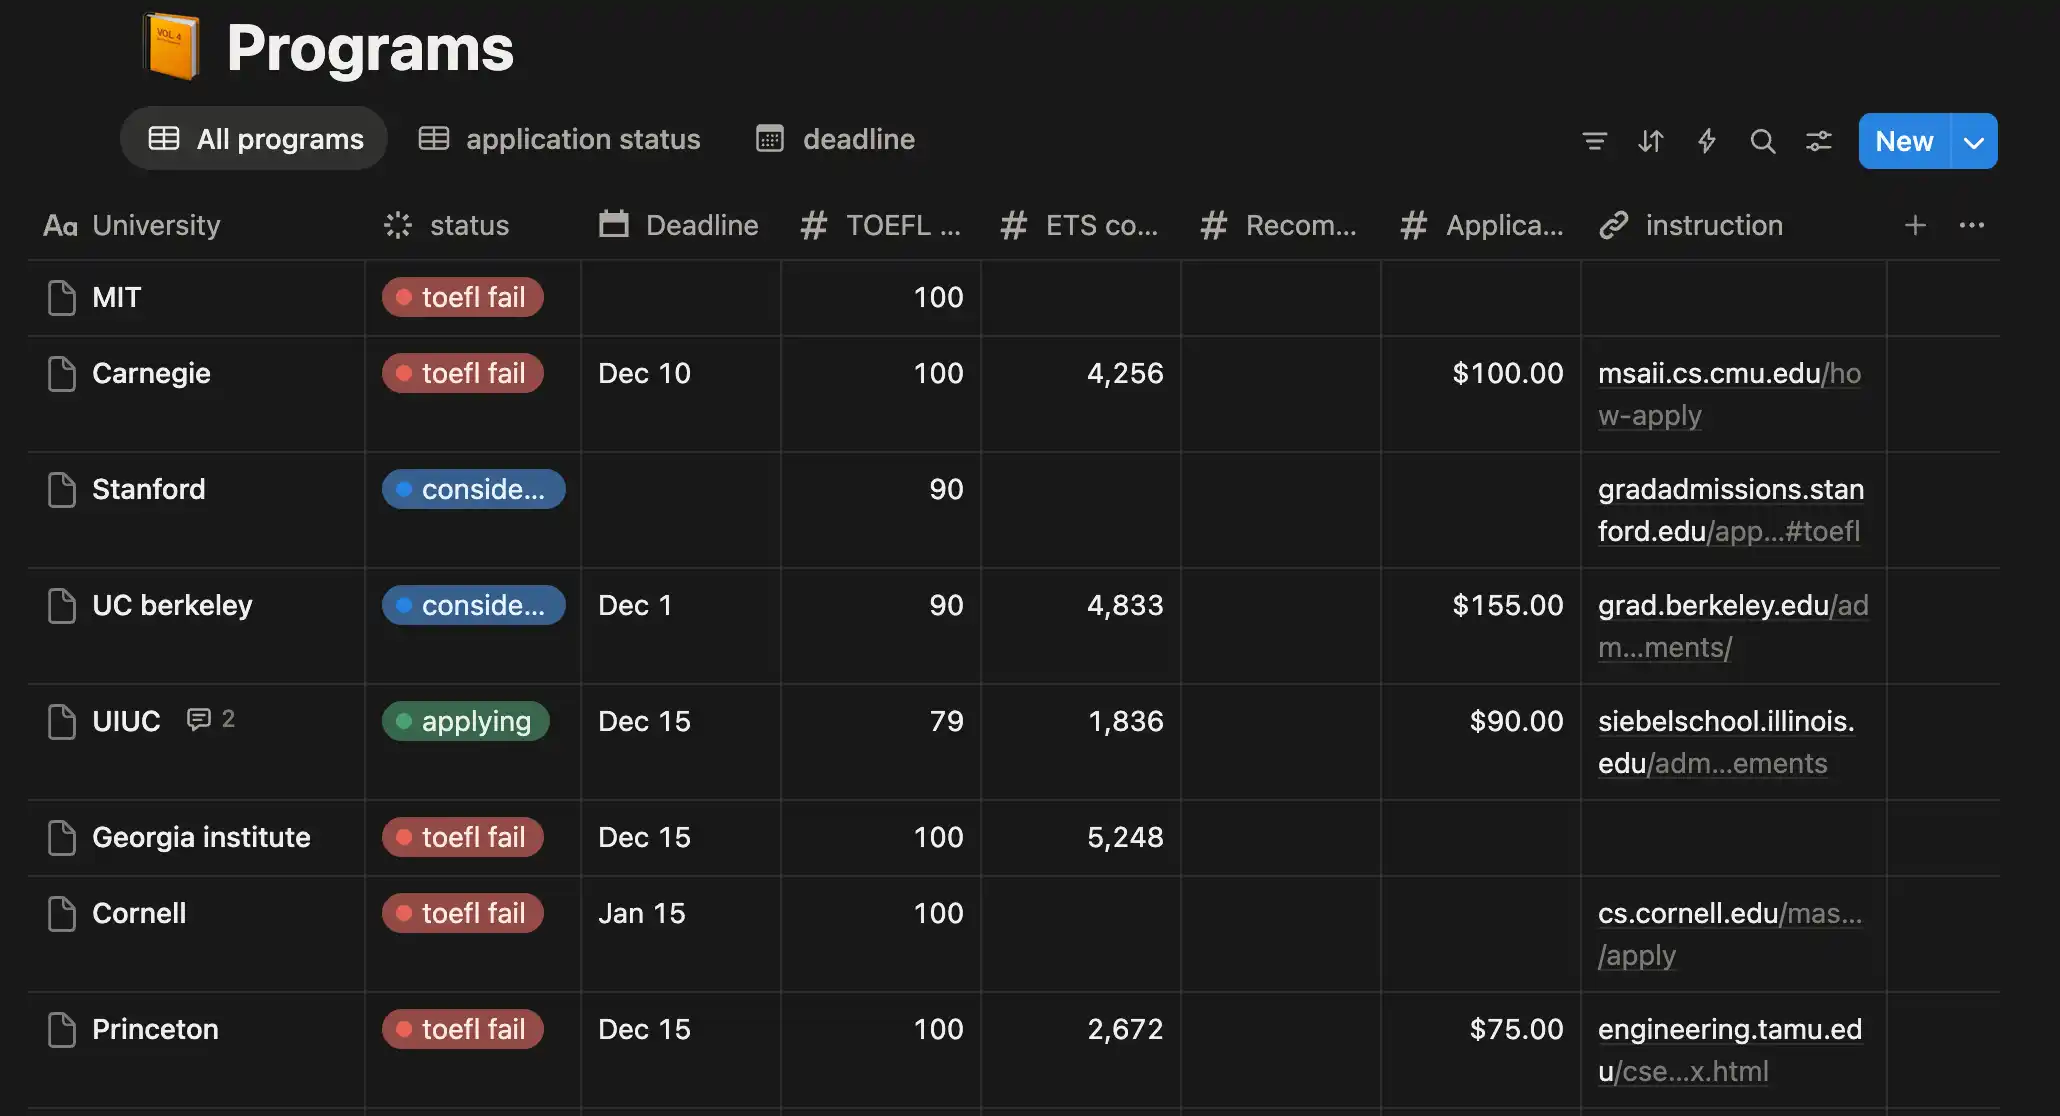Click the New button
This screenshot has height=1116, width=2060.
1903,142
